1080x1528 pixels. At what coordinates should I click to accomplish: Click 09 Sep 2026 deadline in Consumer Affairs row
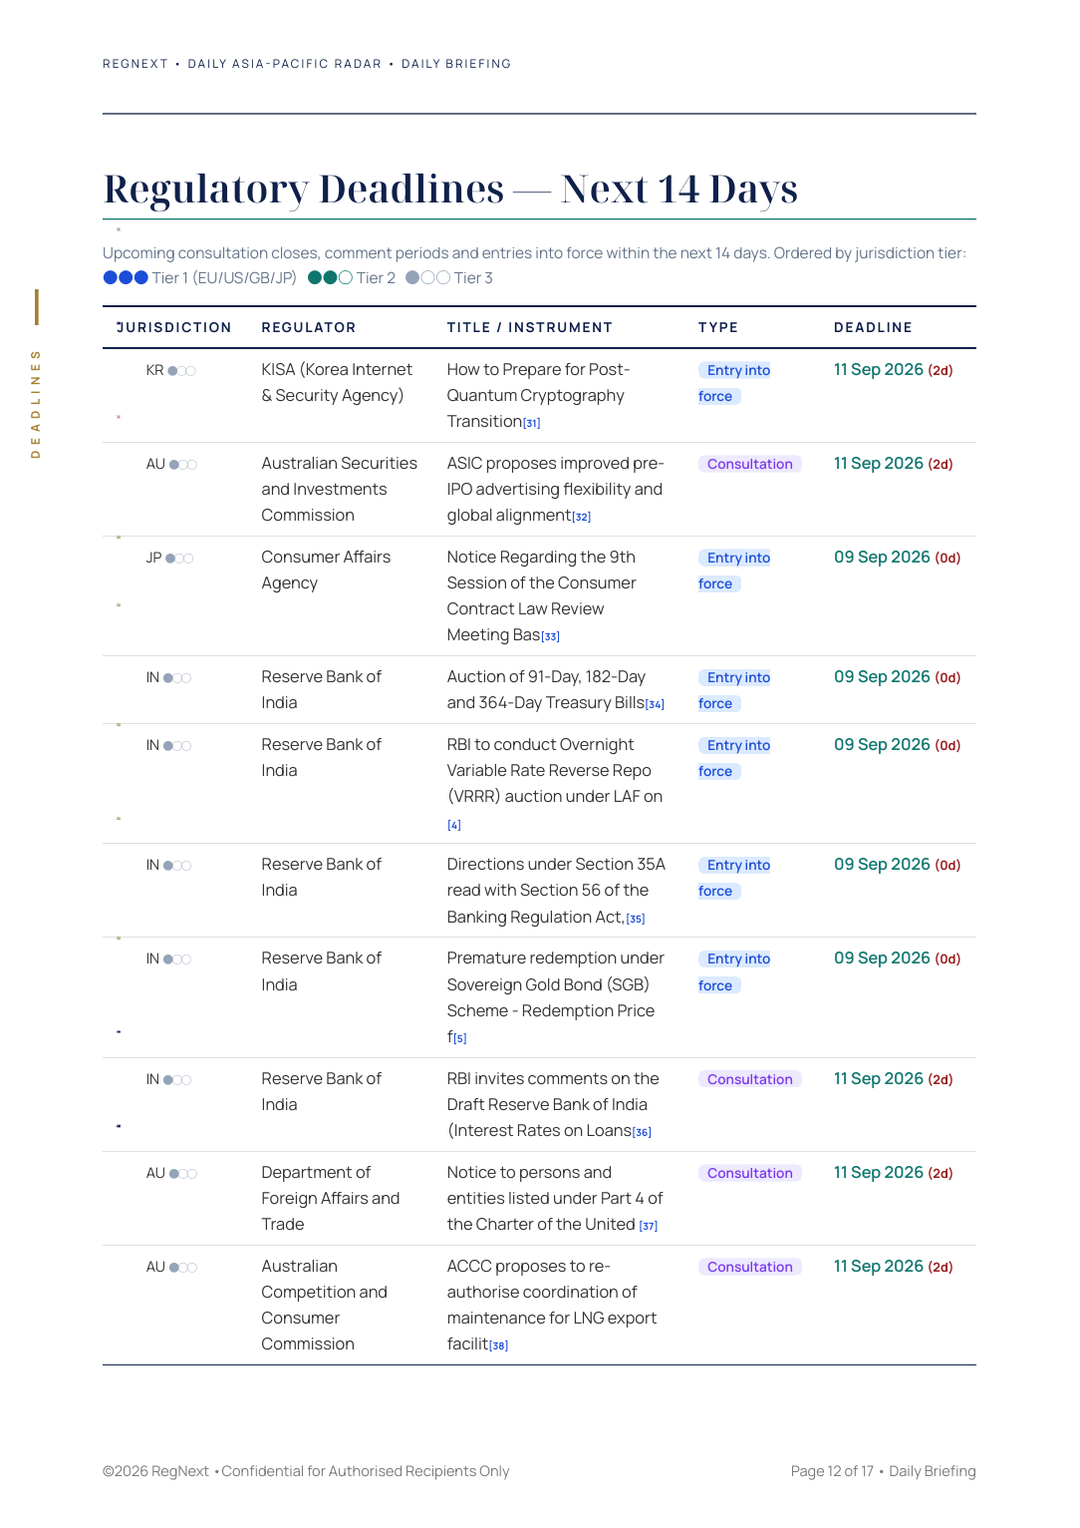point(897,557)
